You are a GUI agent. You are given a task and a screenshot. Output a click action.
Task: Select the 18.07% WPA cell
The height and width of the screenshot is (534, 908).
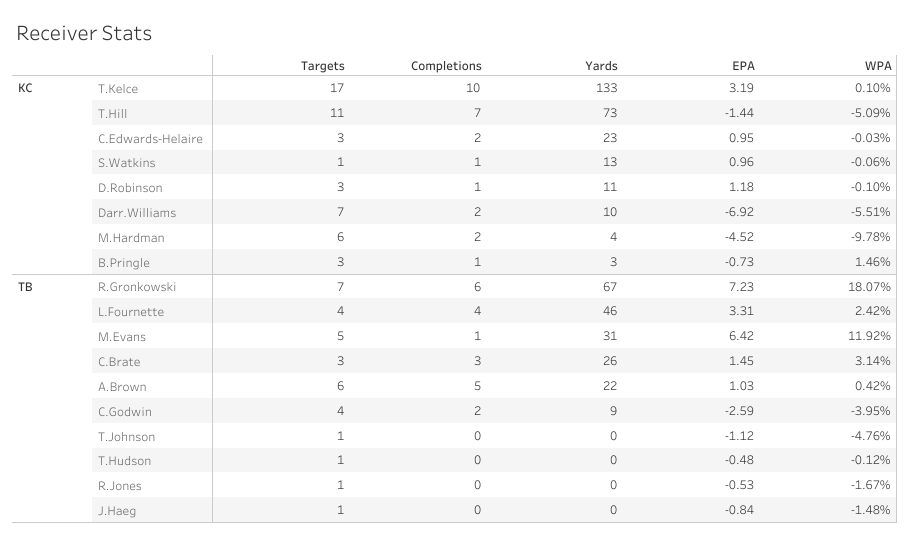[x=870, y=287]
